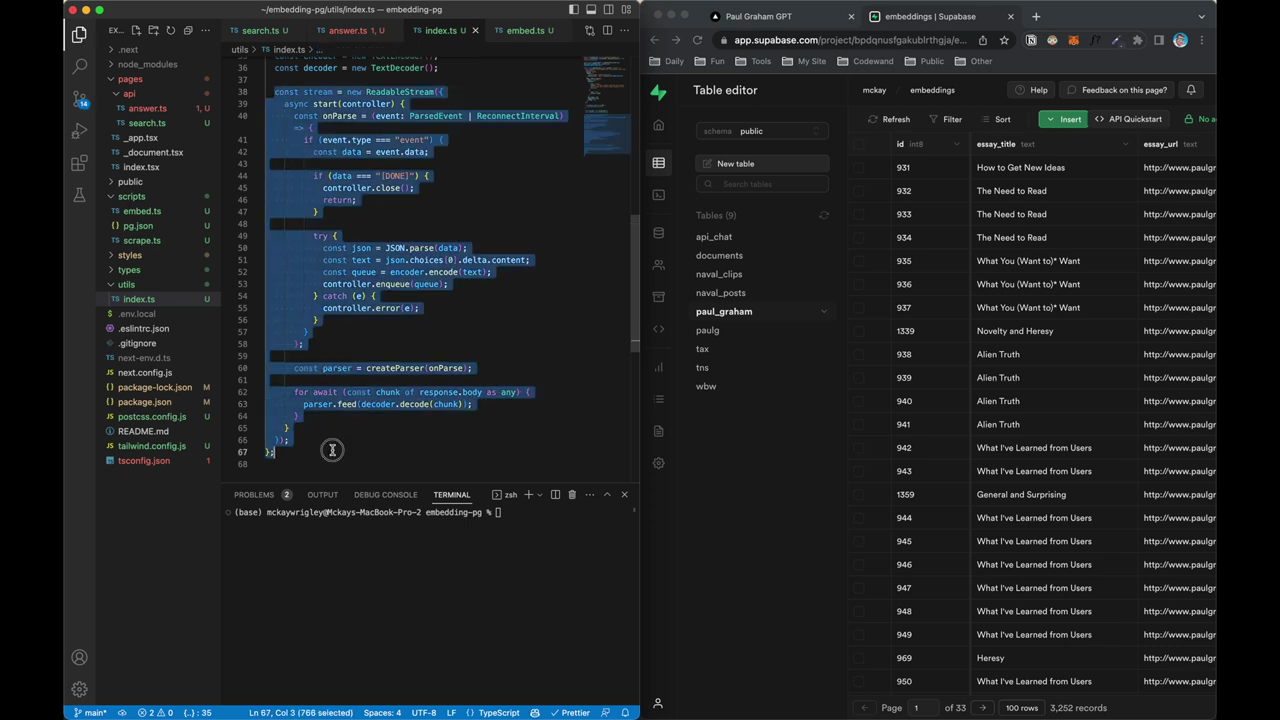
Task: Create a new folder in Explorer
Action: point(153,31)
